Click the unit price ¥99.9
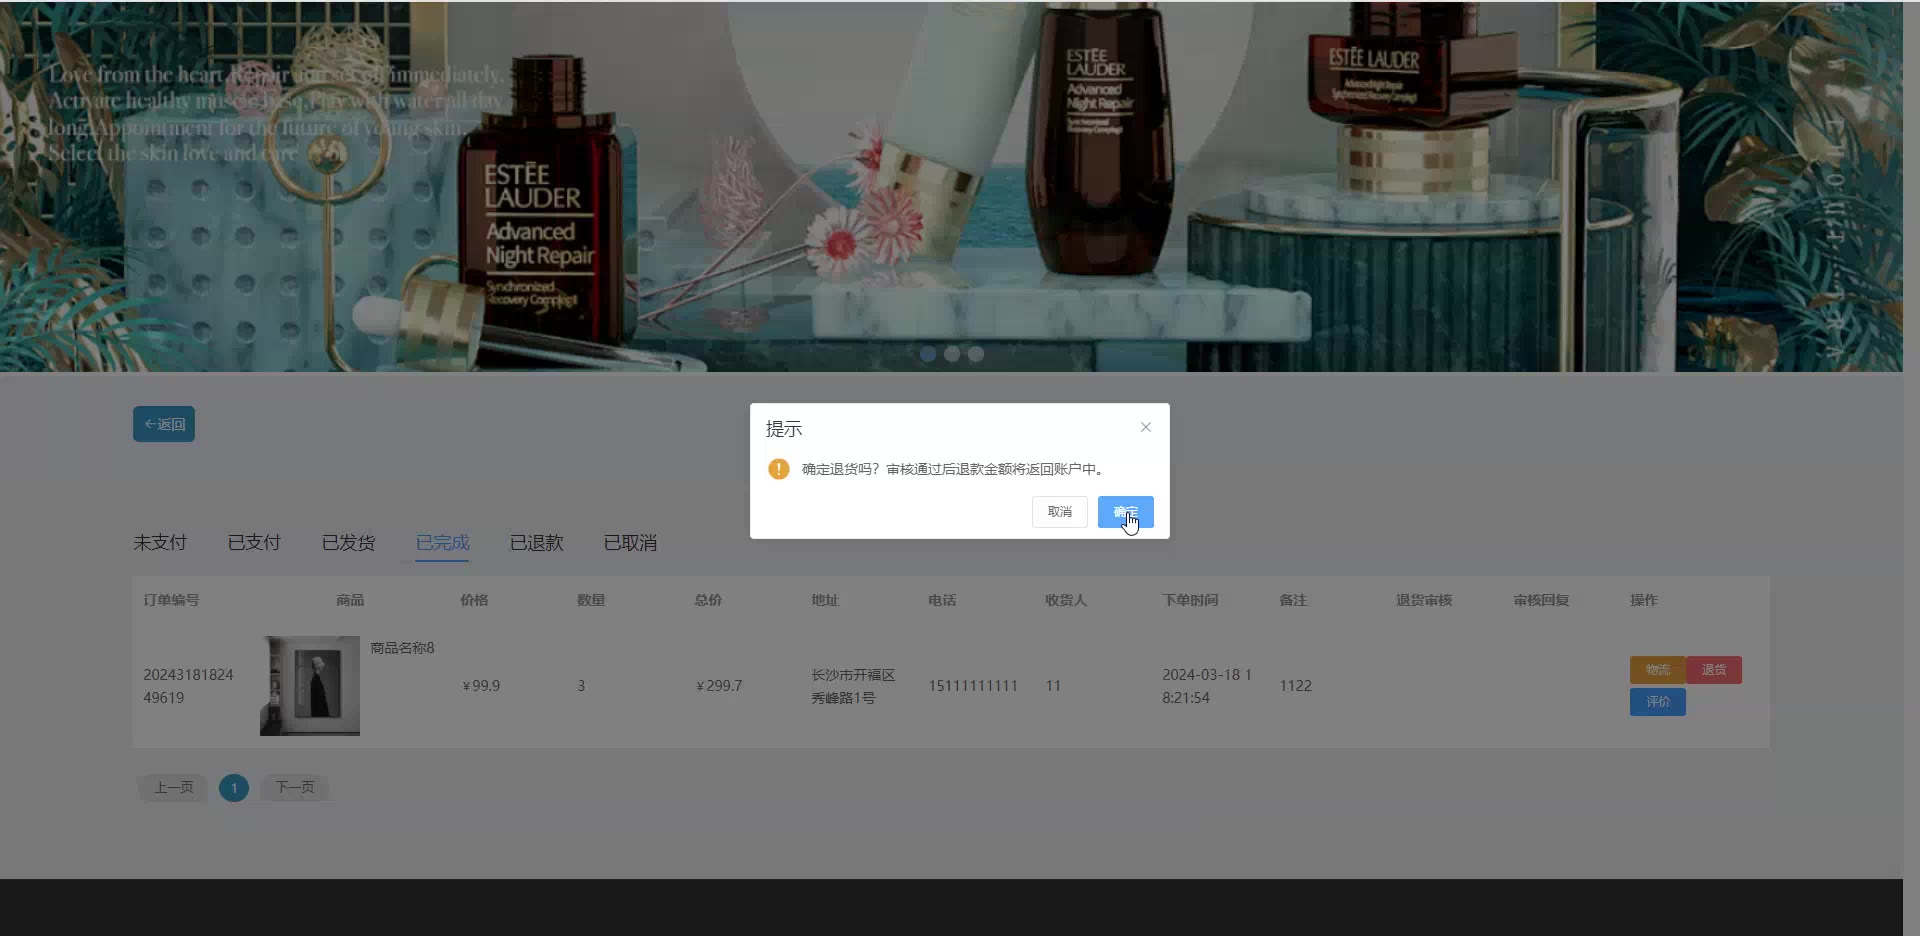 481,686
